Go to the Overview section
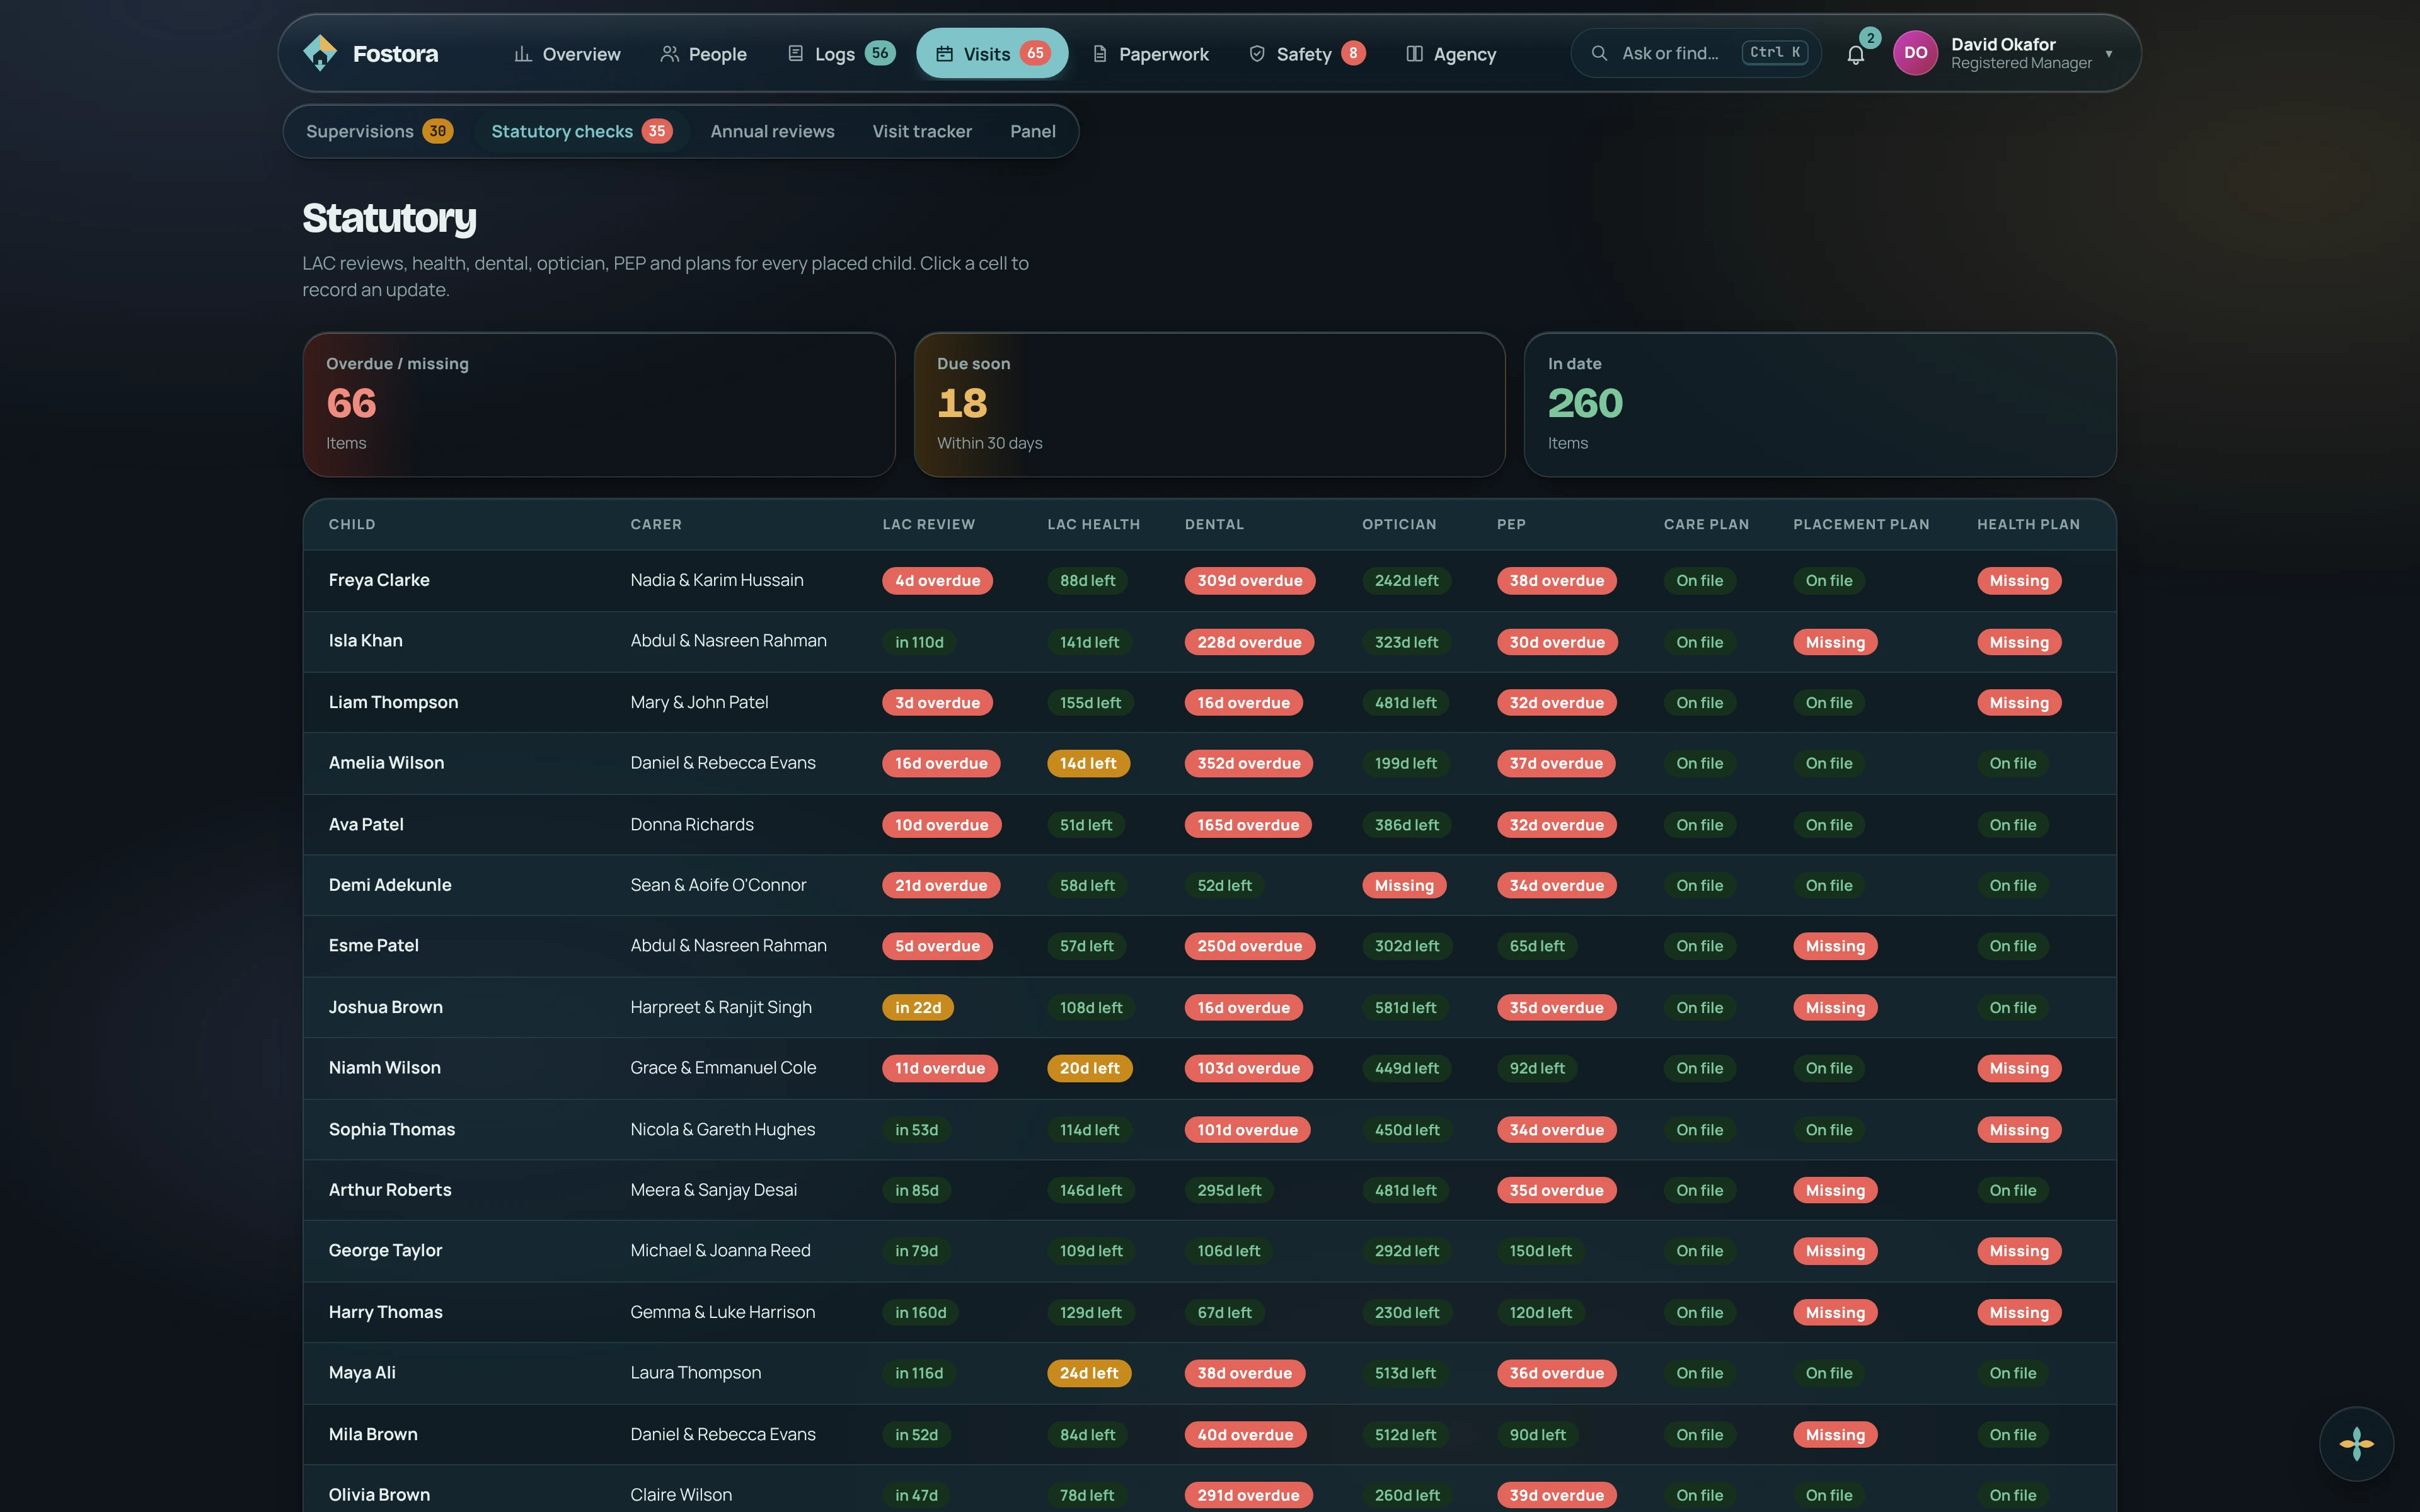 567,54
